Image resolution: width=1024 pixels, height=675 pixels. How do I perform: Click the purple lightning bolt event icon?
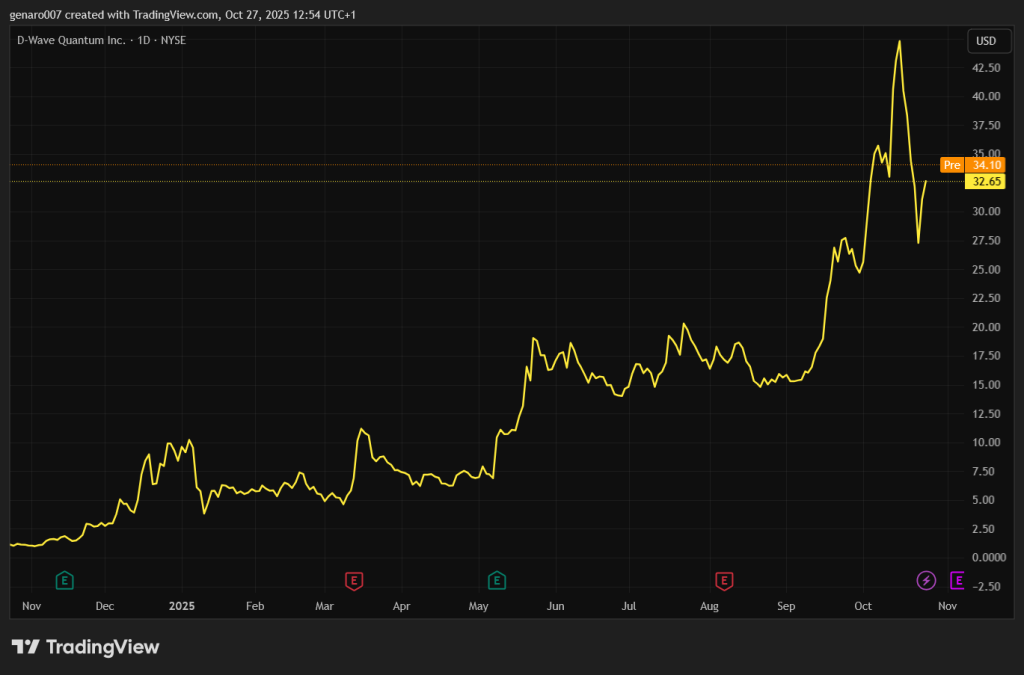927,579
